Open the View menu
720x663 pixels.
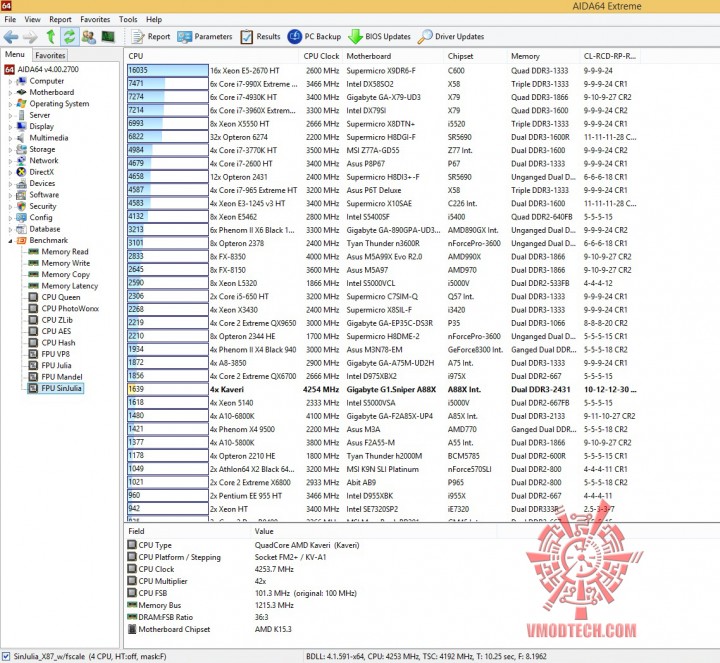pyautogui.click(x=32, y=19)
